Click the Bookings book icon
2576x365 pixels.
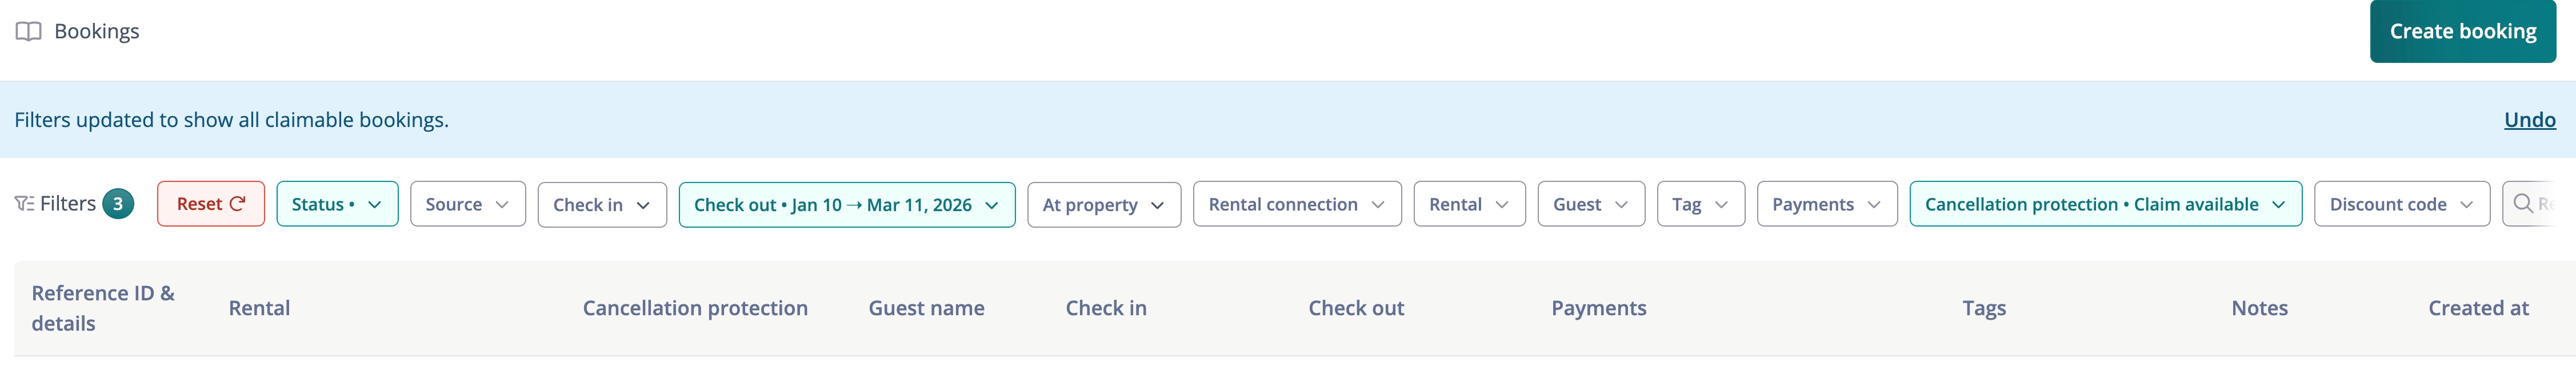28,32
